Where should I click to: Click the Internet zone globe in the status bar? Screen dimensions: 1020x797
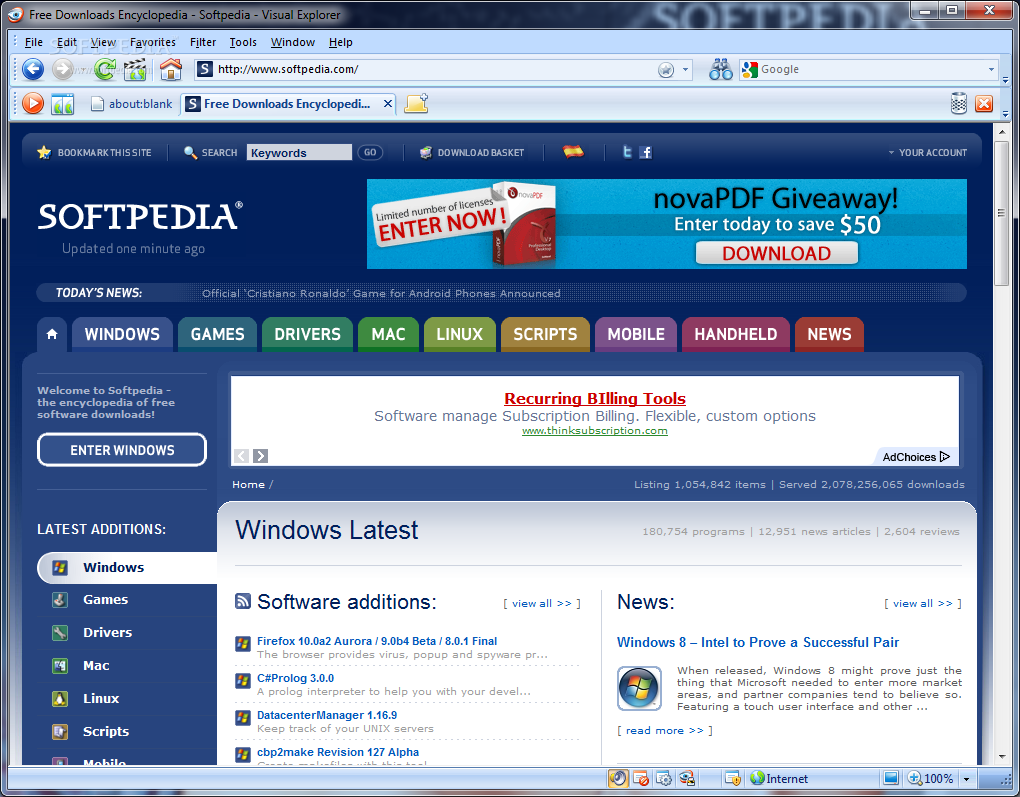click(x=757, y=778)
